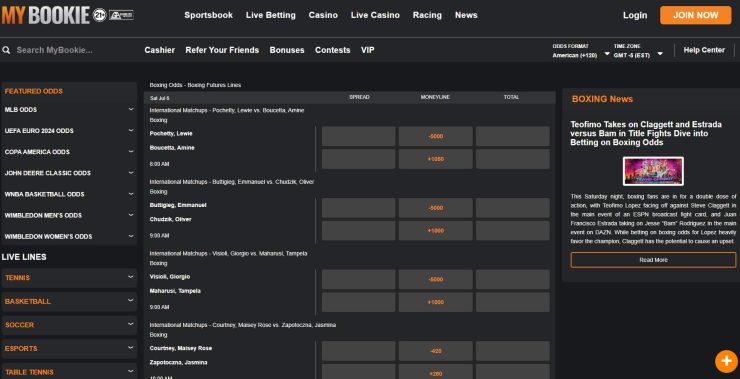Open Contests

333,50
